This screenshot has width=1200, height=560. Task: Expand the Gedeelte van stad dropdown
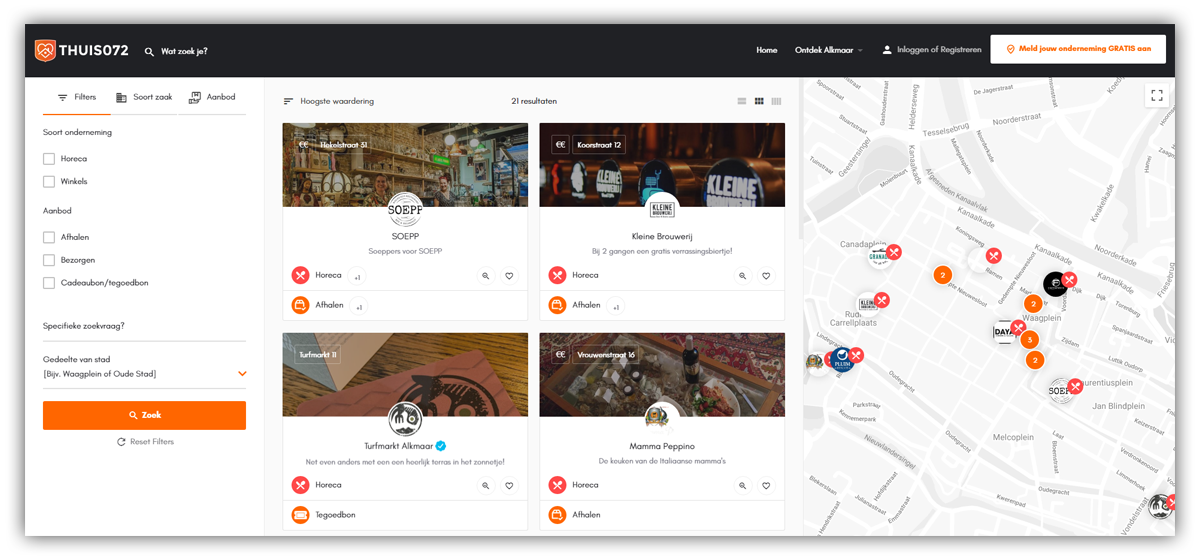pyautogui.click(x=241, y=374)
